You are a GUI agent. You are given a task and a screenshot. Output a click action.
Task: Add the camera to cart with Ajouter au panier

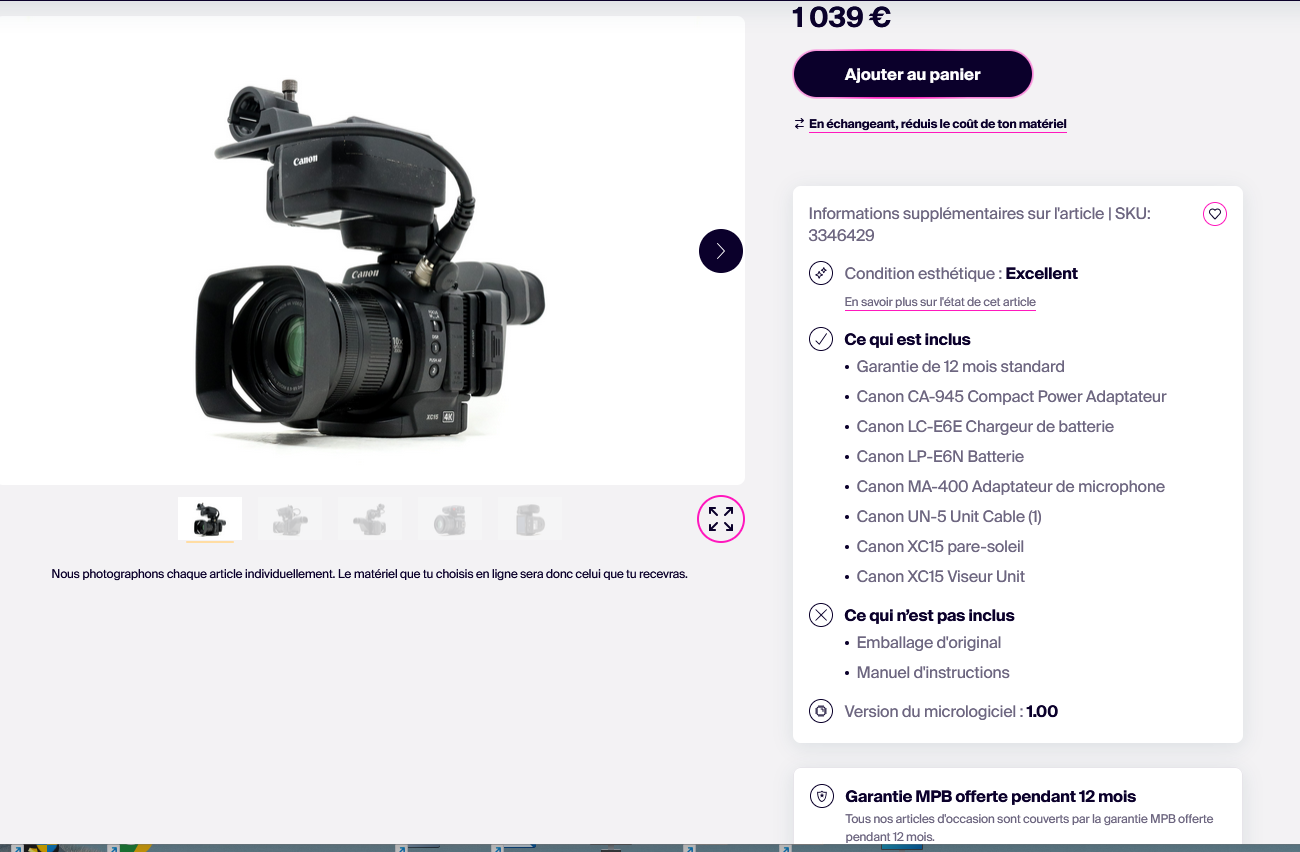[912, 74]
